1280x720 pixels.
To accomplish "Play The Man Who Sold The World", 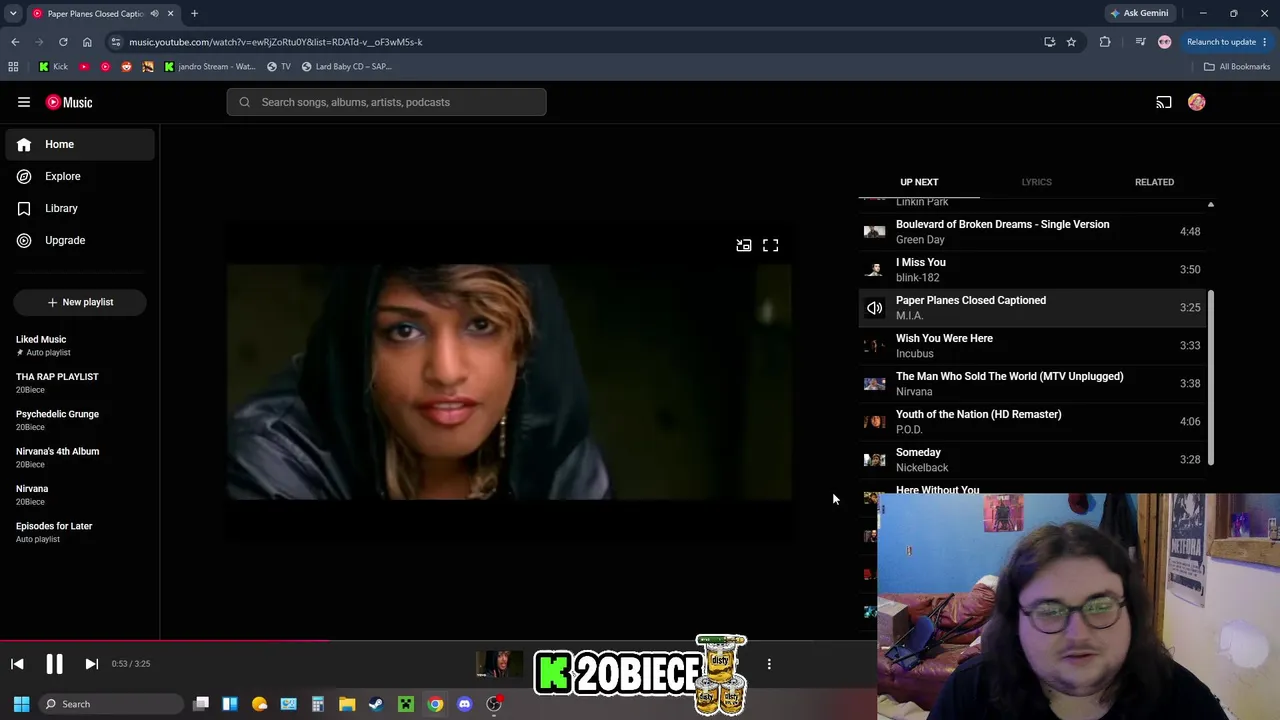I will click(x=1032, y=383).
